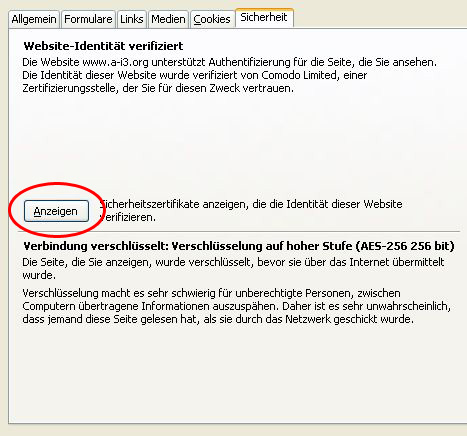467x436 pixels.
Task: Click the heading Website-Identität verifiziert
Action: pos(103,46)
